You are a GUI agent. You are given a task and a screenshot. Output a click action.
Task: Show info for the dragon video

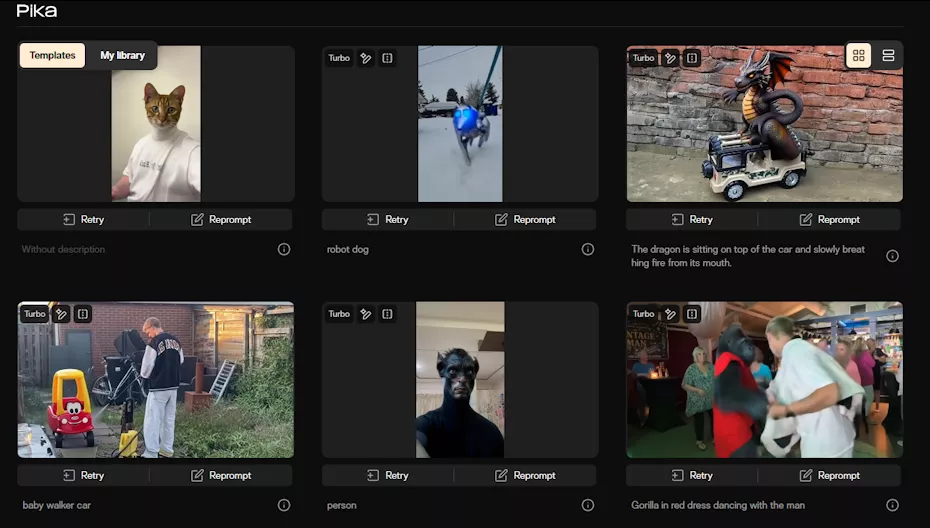[892, 256]
